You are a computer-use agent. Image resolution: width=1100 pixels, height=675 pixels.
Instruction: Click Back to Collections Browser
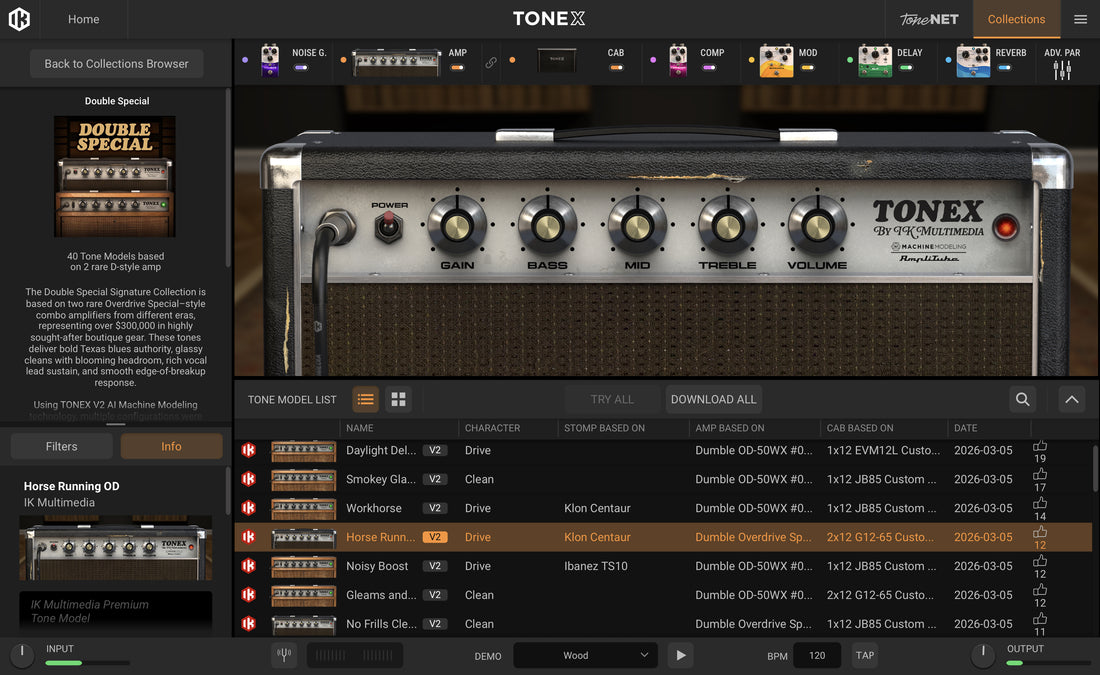[x=116, y=64]
